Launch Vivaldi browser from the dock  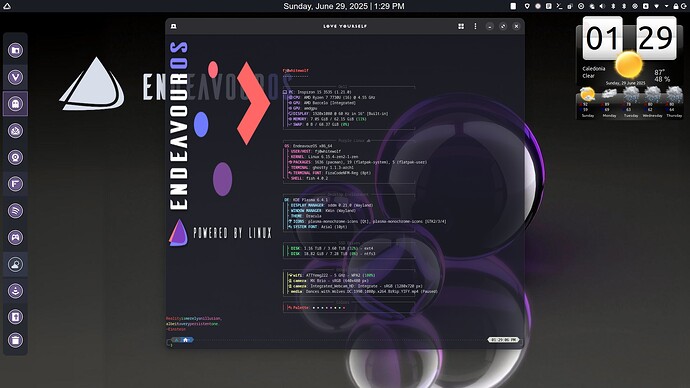[x=15, y=77]
